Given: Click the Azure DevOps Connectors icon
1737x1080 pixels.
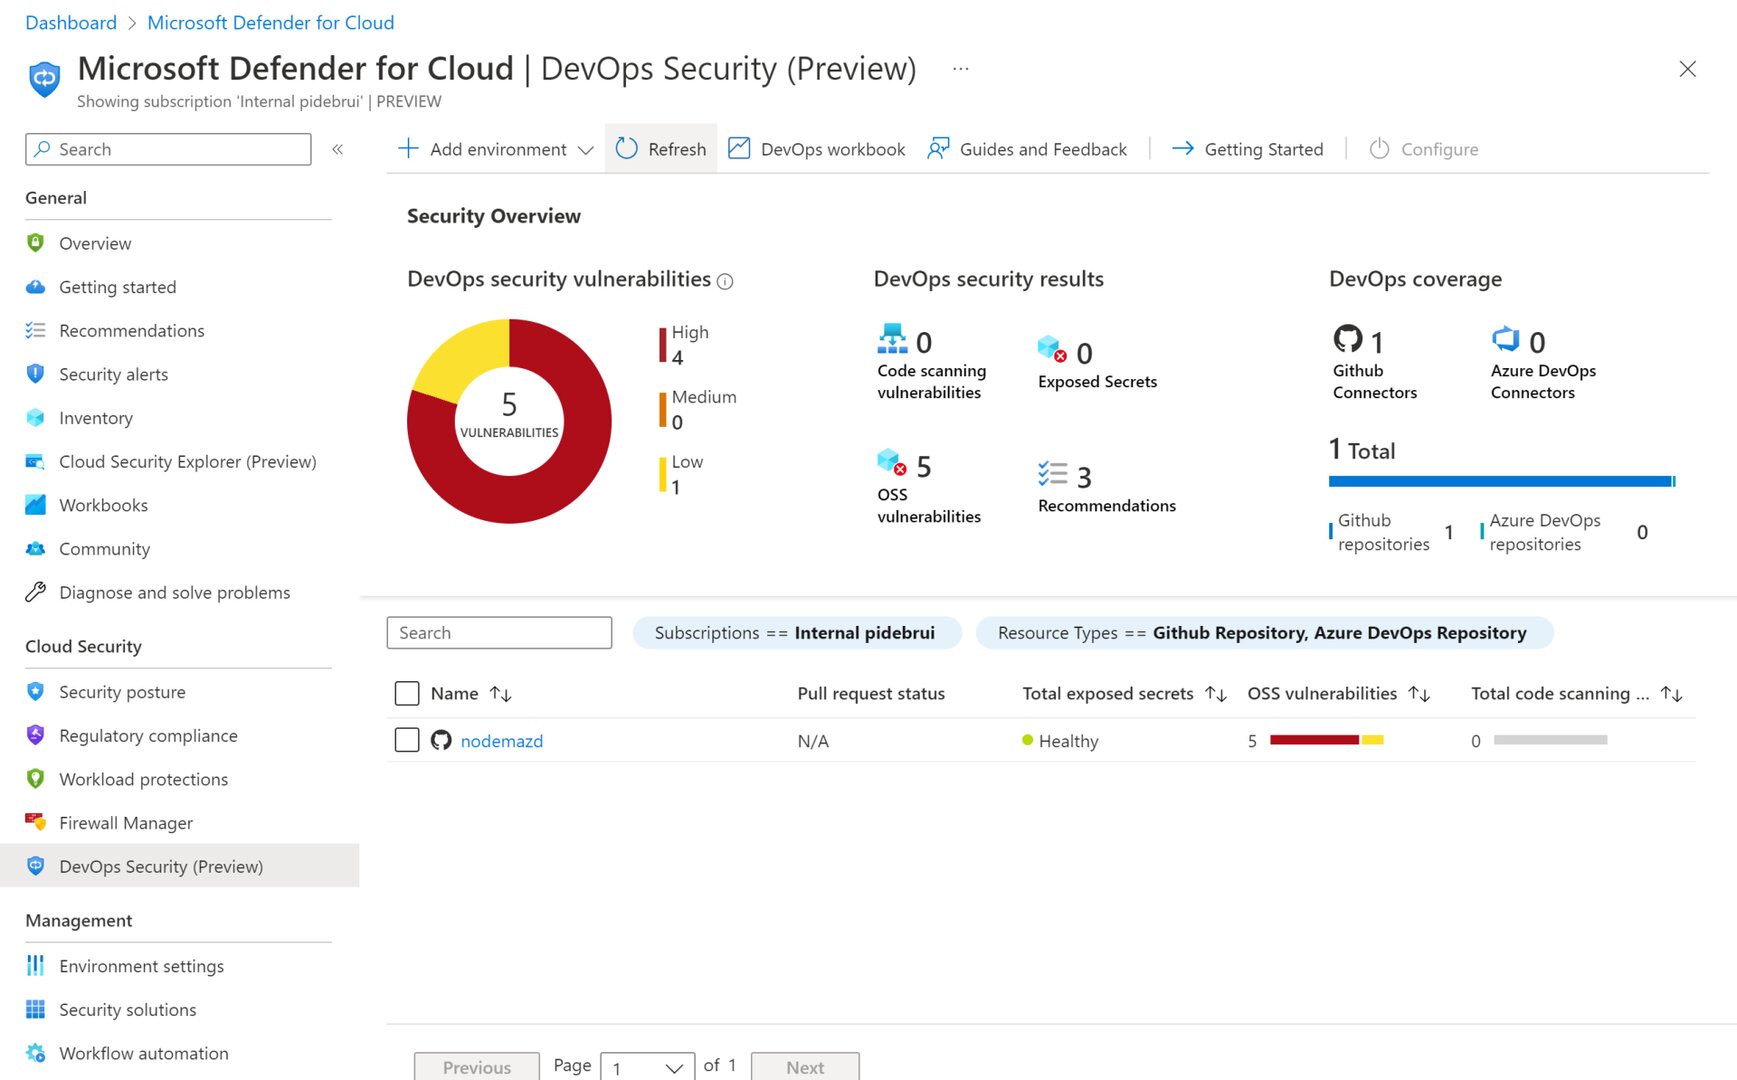Looking at the screenshot, I should click(x=1505, y=339).
